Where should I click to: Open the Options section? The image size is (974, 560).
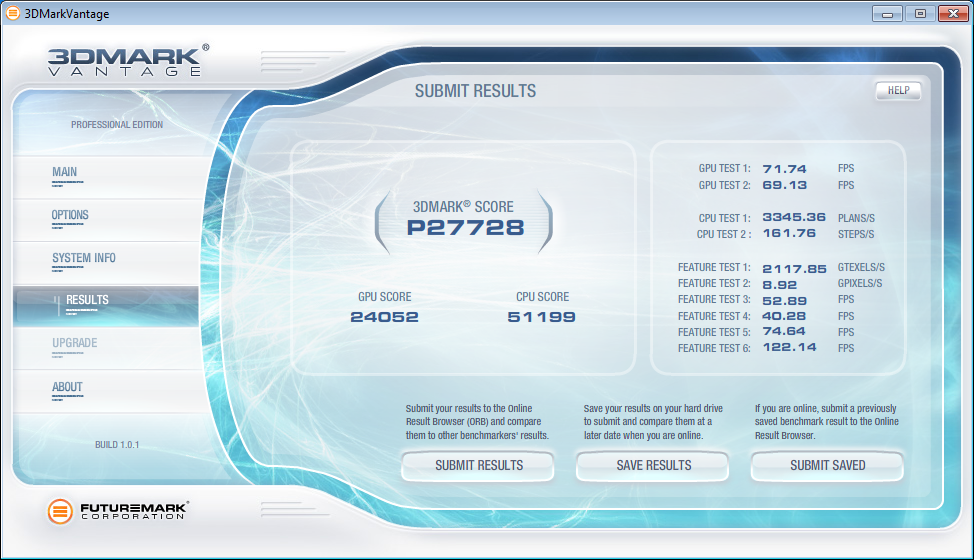70,215
